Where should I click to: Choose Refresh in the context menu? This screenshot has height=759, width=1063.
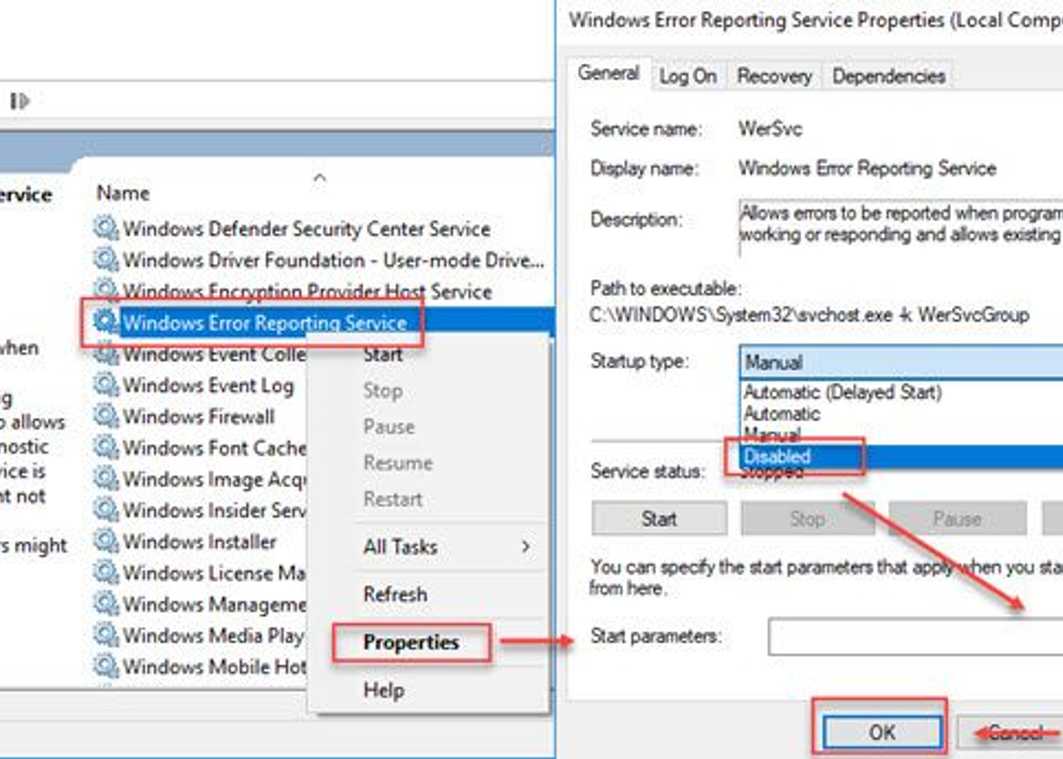point(395,594)
